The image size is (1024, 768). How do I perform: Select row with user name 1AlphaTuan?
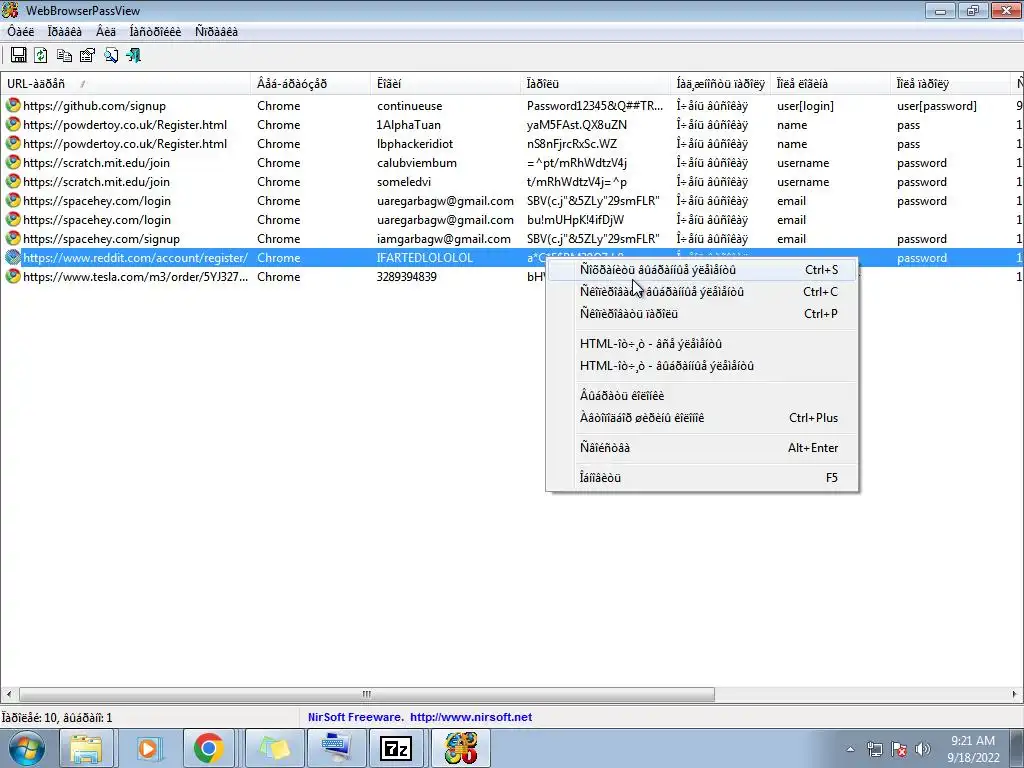click(x=512, y=125)
